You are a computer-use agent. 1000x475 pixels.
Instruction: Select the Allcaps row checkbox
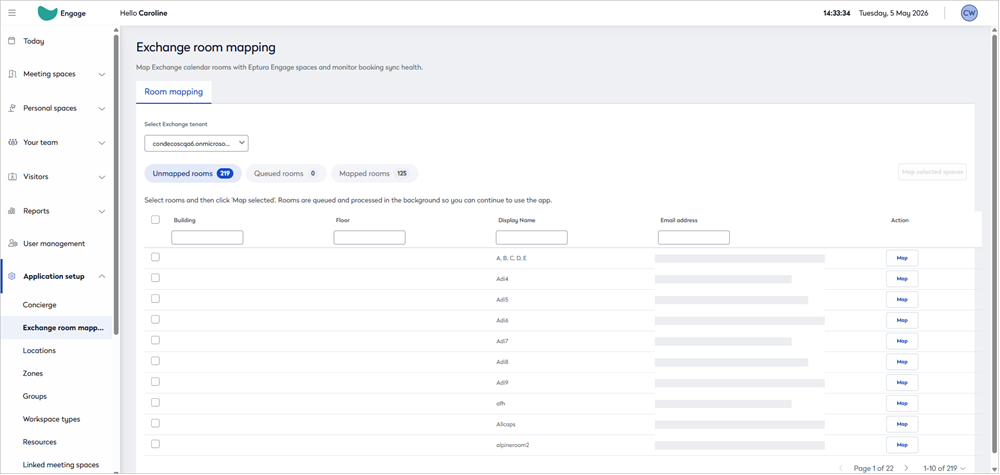[156, 423]
